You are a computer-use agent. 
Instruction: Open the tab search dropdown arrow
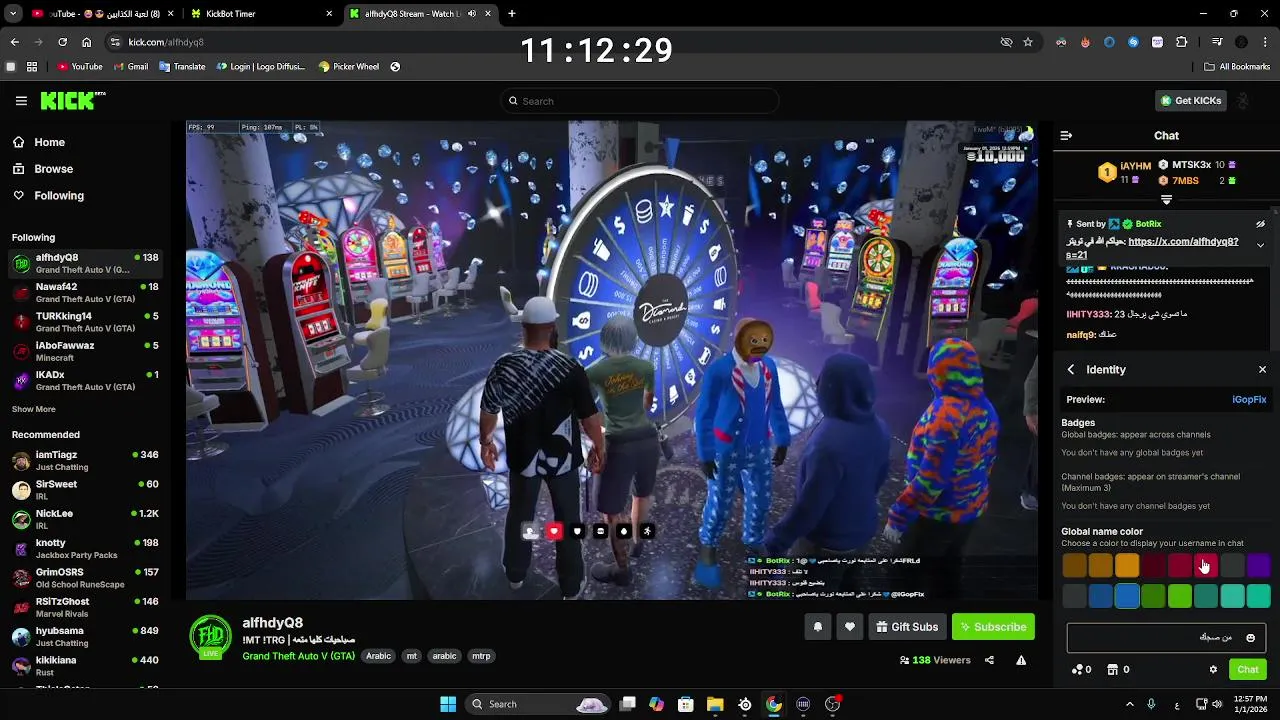pos(13,14)
